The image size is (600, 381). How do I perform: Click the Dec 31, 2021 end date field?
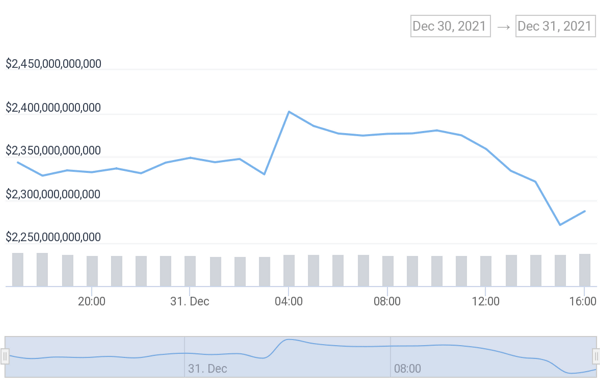coord(555,26)
